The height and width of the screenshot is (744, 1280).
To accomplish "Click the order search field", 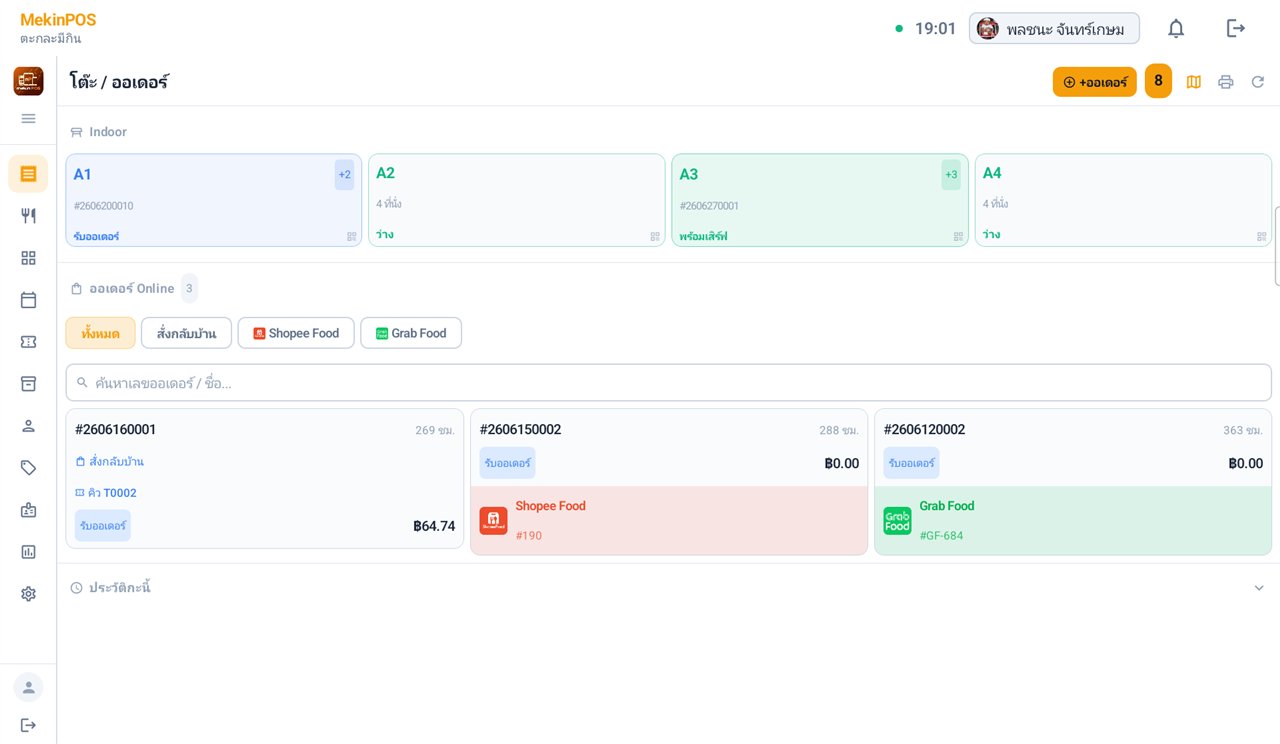I will [x=668, y=383].
